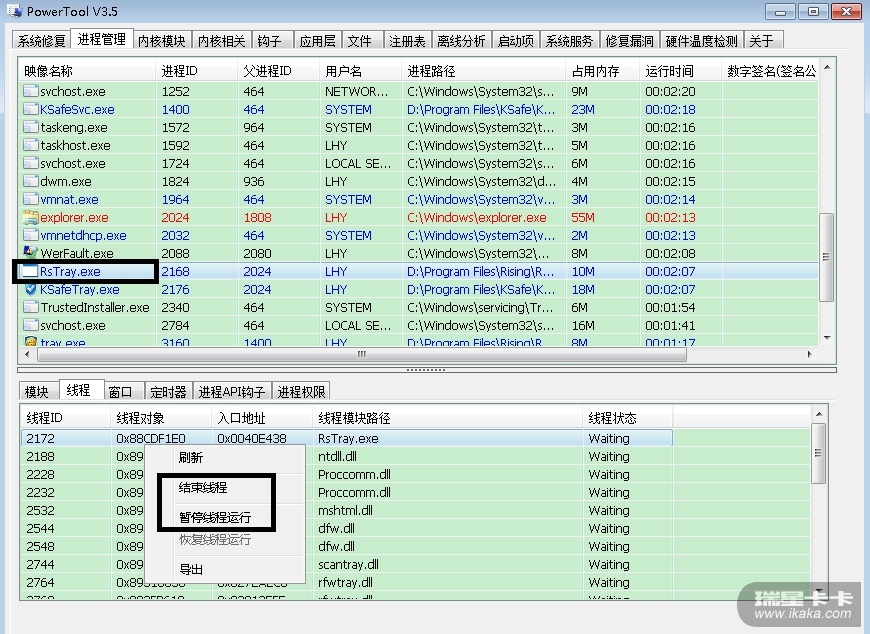Select thread 2744 row
870x634 pixels.
[415, 564]
